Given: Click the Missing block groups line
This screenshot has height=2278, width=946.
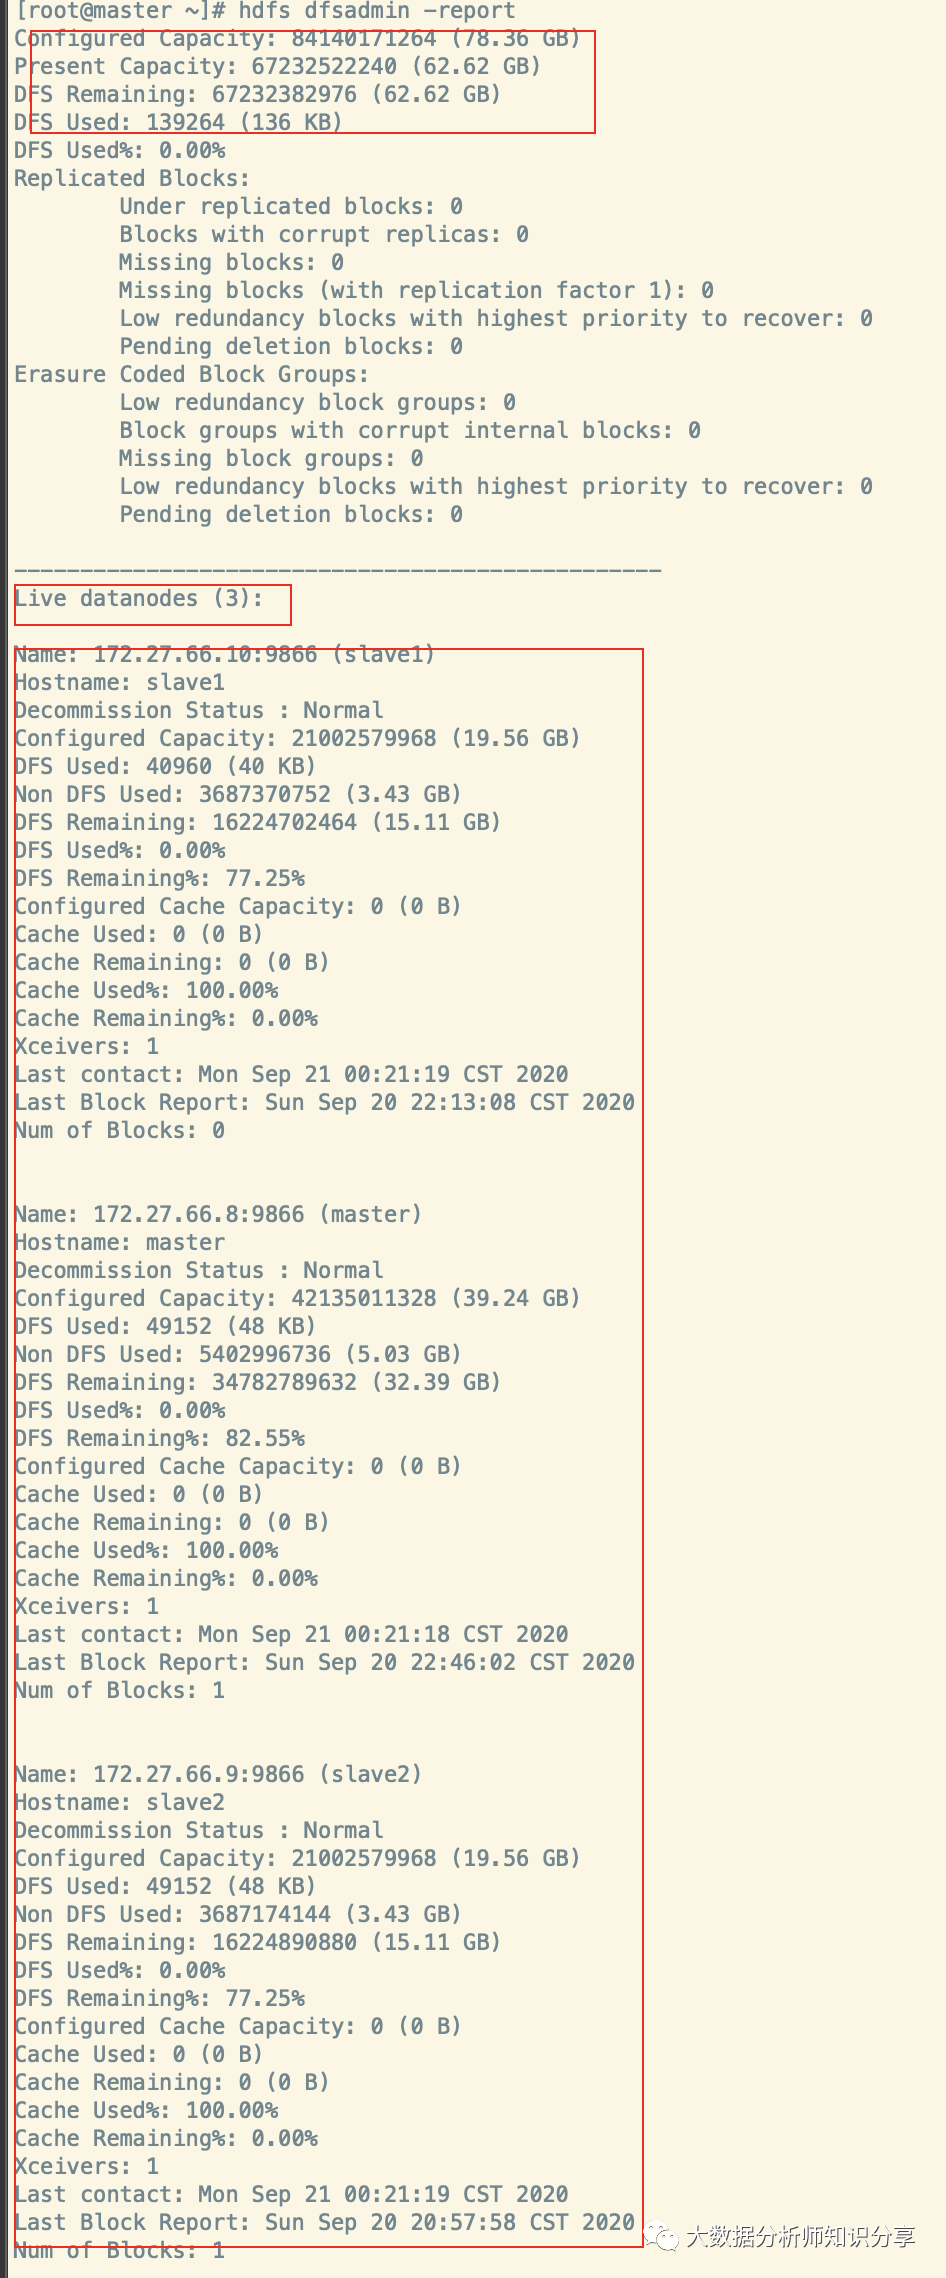Looking at the screenshot, I should (270, 458).
